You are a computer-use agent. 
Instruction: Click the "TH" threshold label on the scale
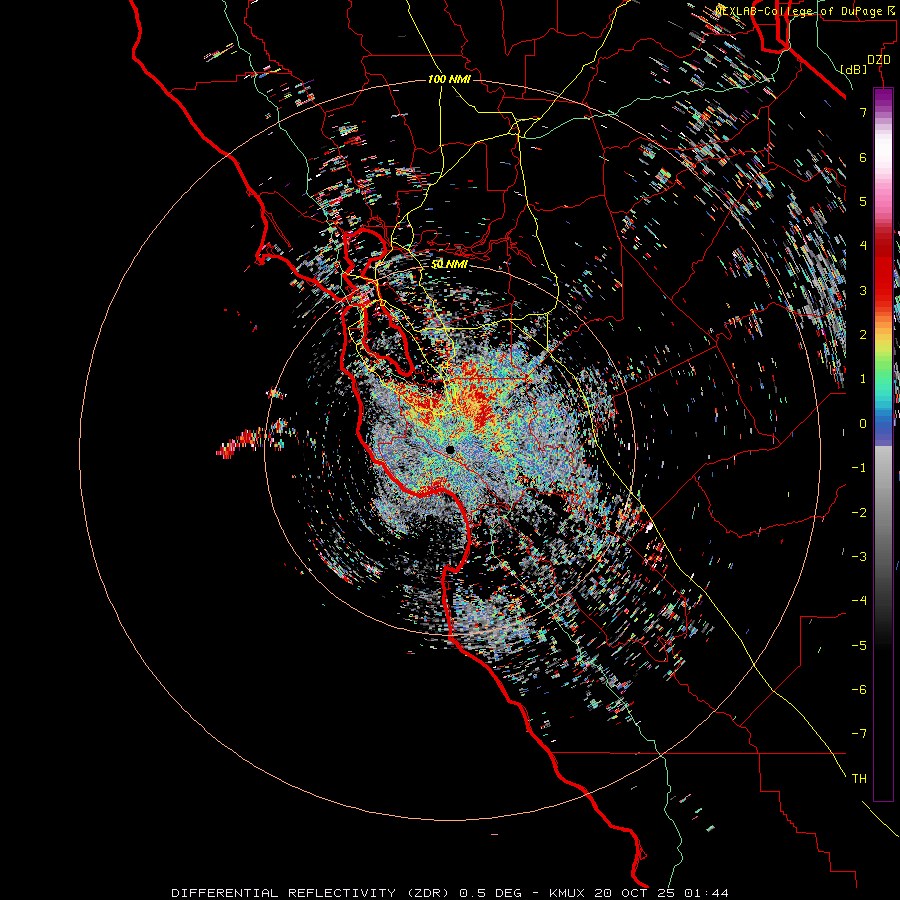859,778
